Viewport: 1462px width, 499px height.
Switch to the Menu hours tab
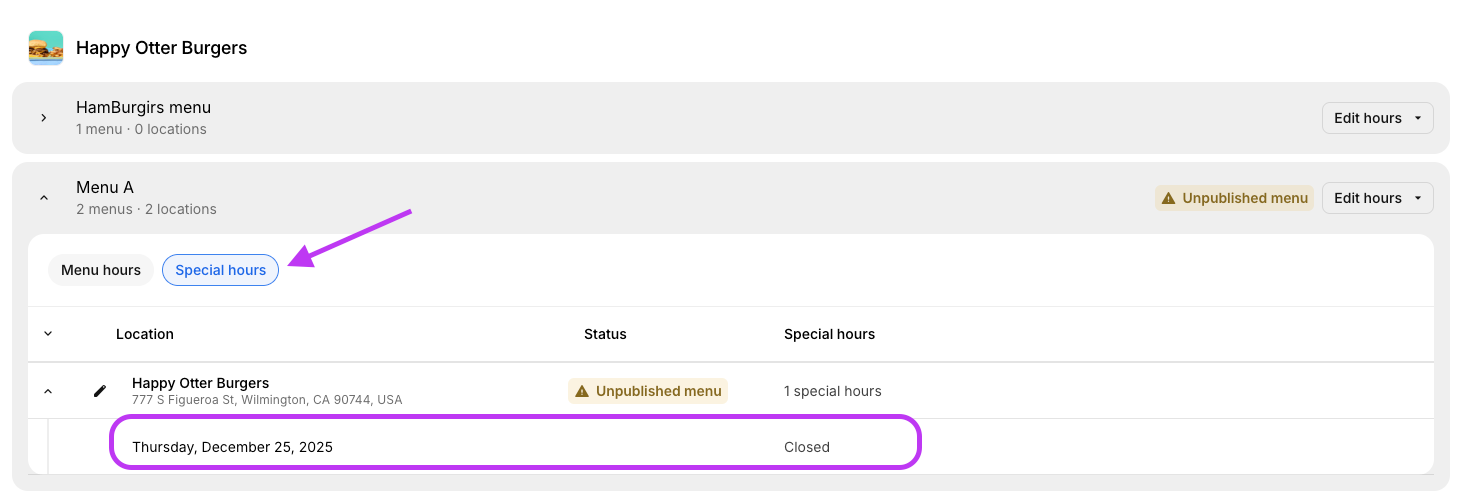(101, 270)
